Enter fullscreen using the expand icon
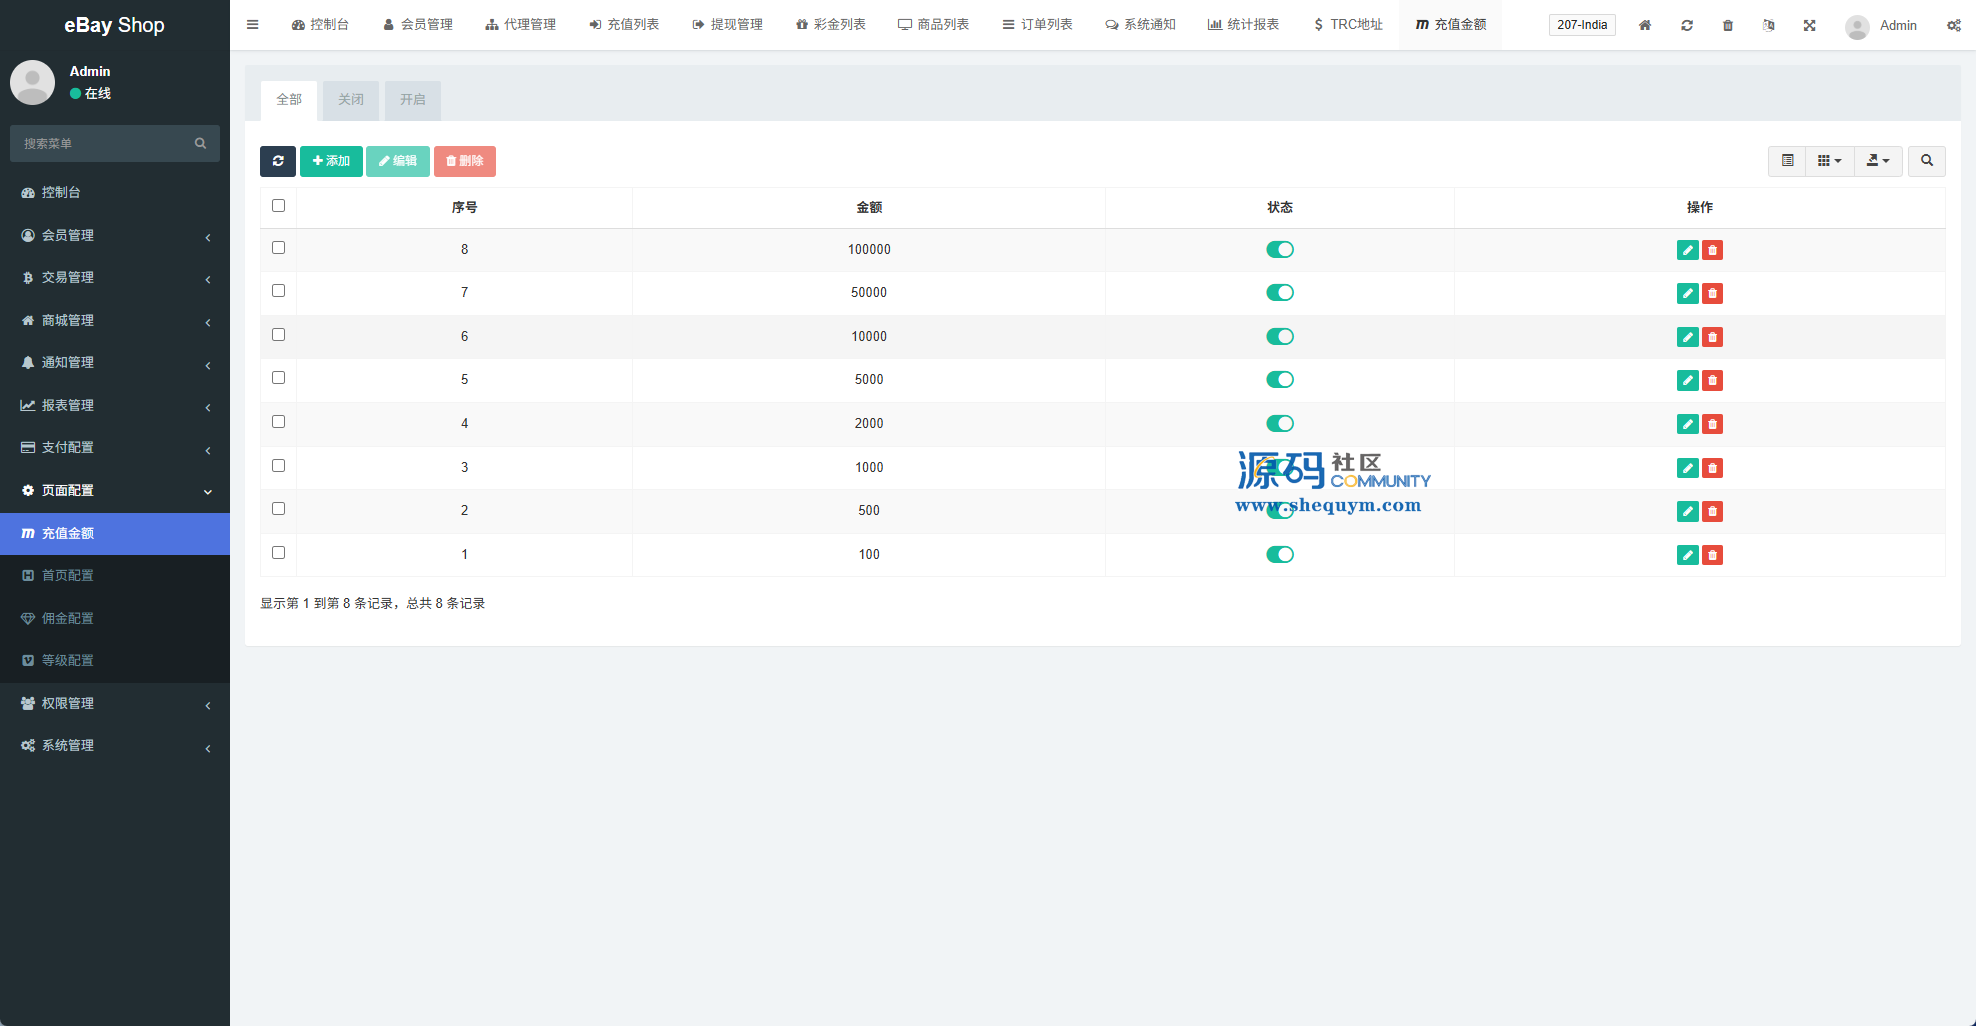This screenshot has height=1026, width=1976. 1809,25
